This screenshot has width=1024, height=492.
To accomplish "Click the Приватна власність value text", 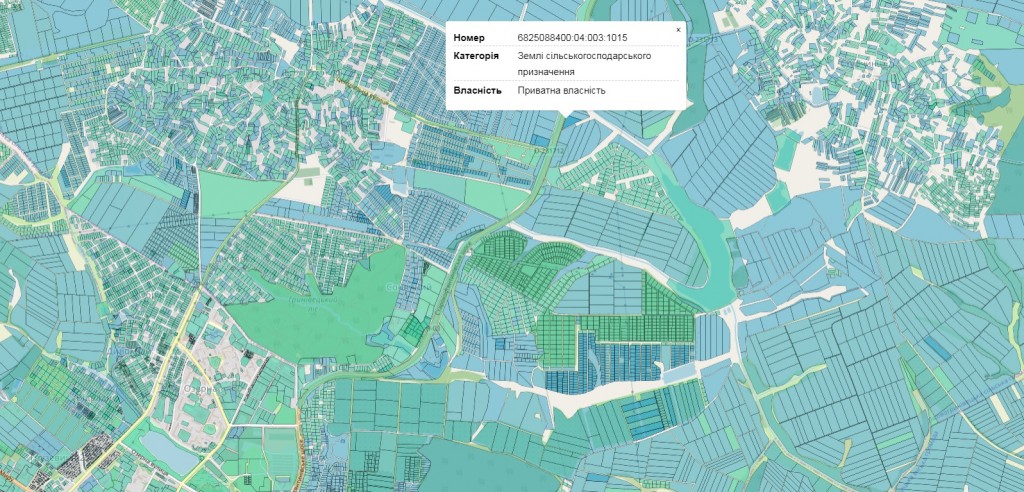I will tap(561, 91).
